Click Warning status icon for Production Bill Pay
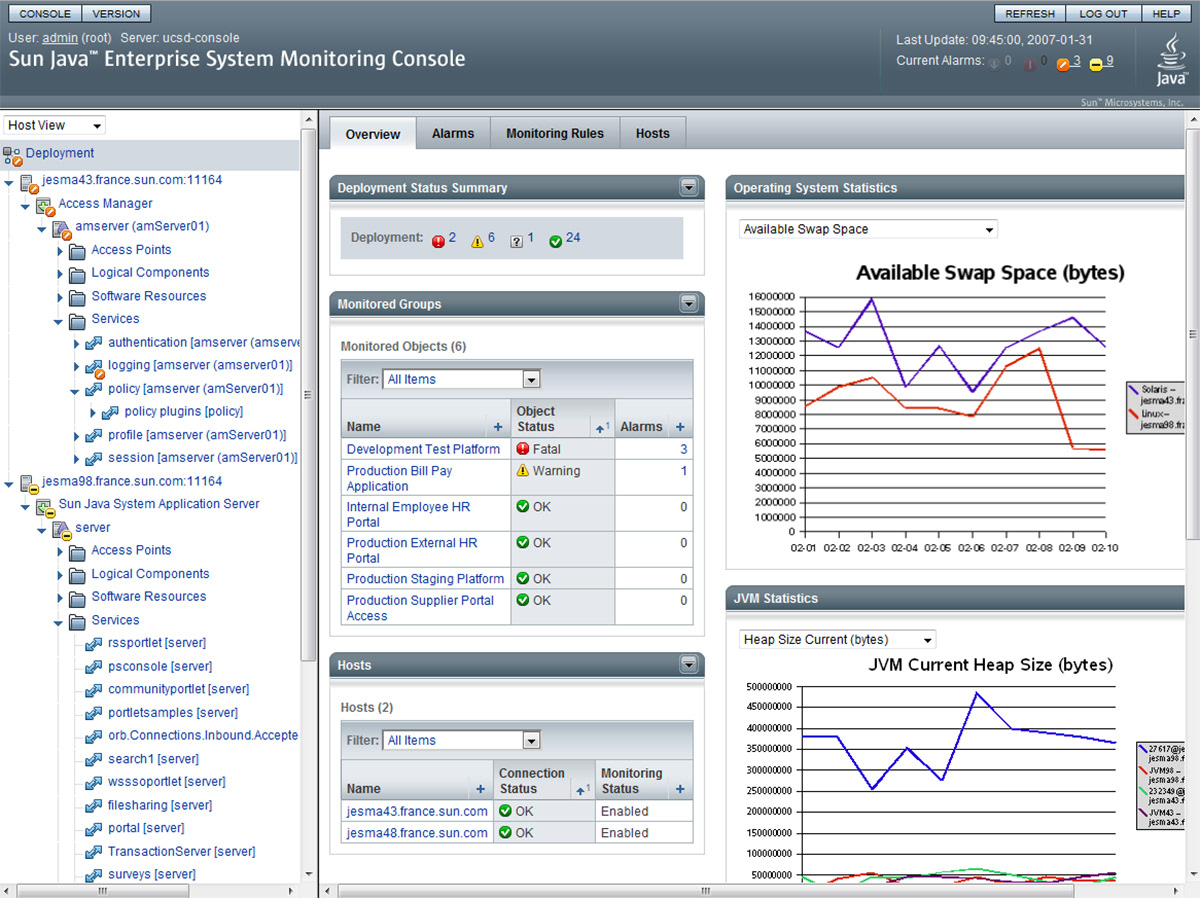The image size is (1200, 898). pyautogui.click(x=522, y=471)
